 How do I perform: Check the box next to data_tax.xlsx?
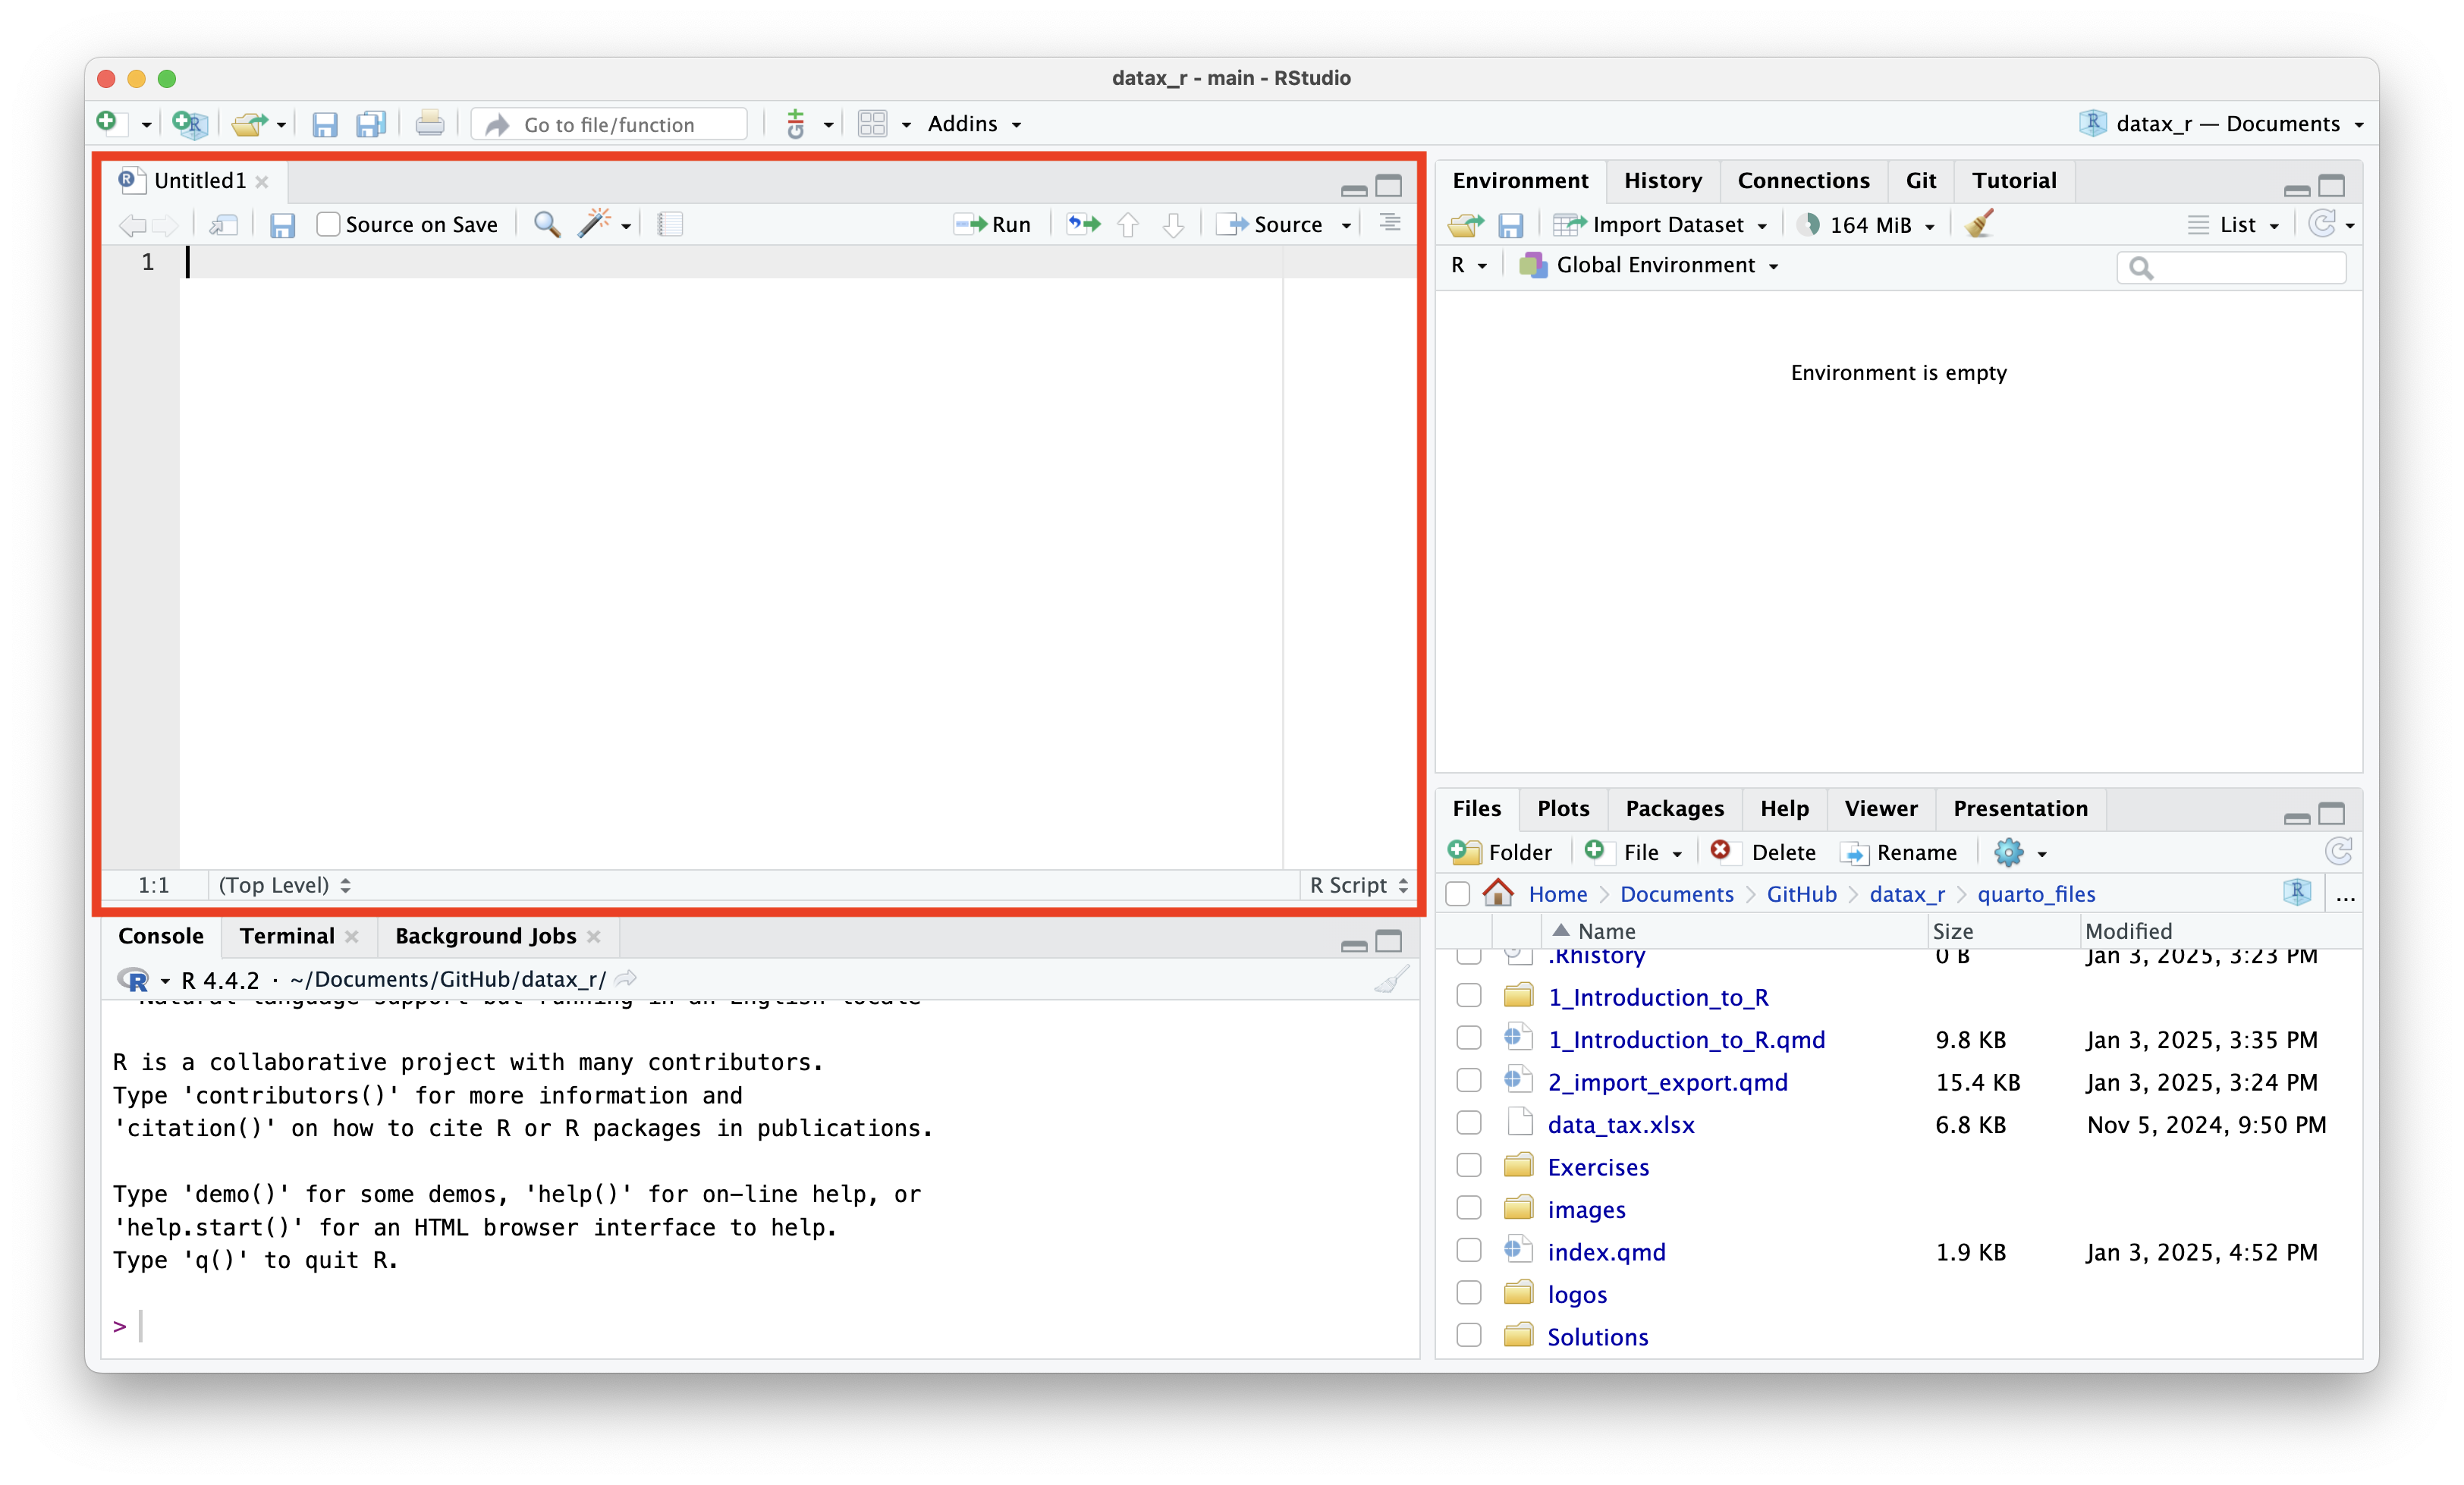1468,1123
